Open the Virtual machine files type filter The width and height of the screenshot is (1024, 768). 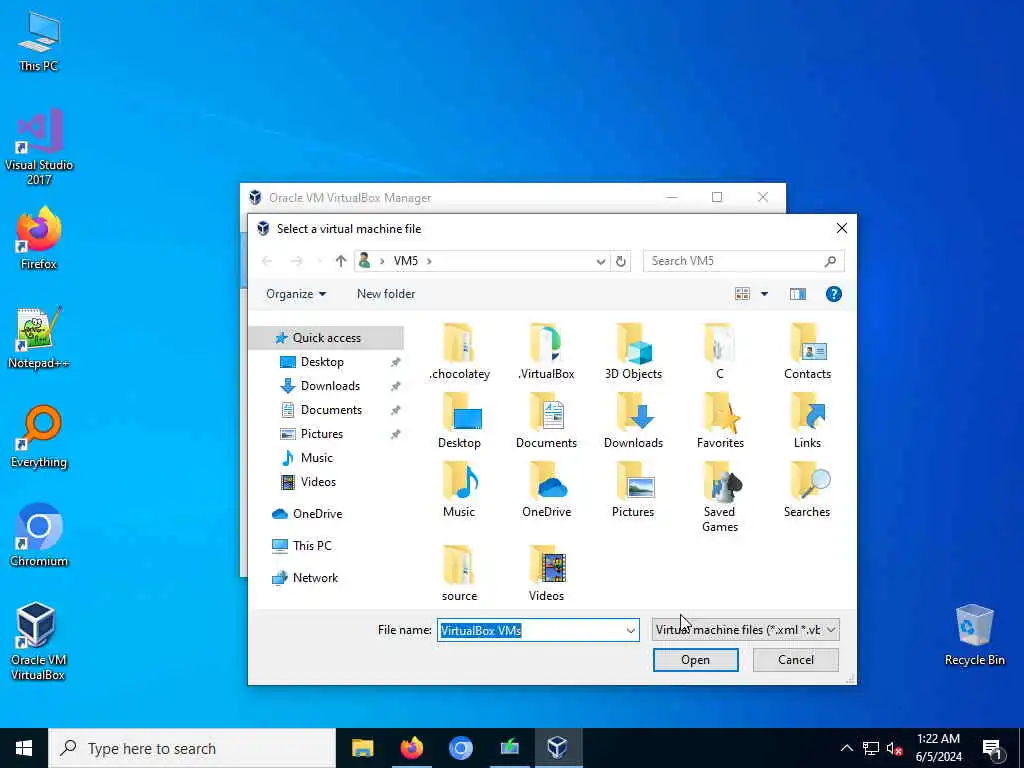point(745,630)
